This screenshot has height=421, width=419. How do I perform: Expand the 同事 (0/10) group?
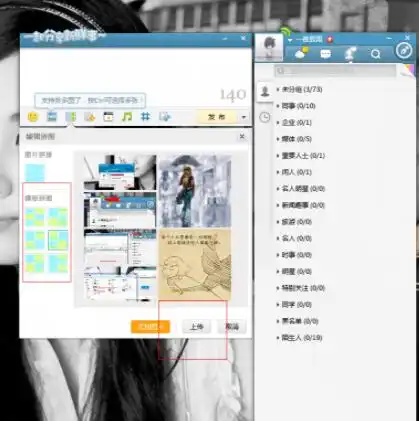pos(296,106)
